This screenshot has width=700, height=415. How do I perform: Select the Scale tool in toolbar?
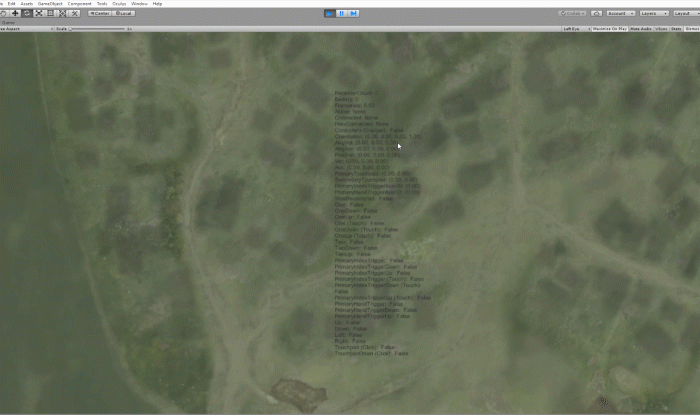[39, 13]
